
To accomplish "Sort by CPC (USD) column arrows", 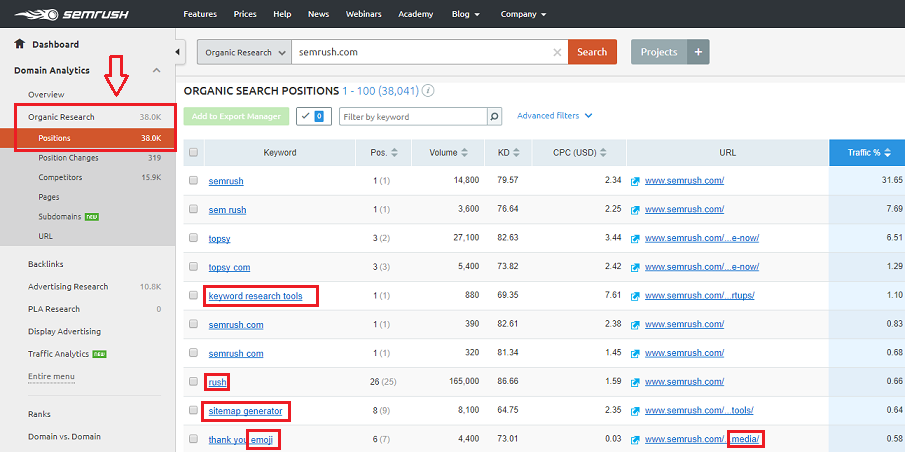I will tap(603, 153).
